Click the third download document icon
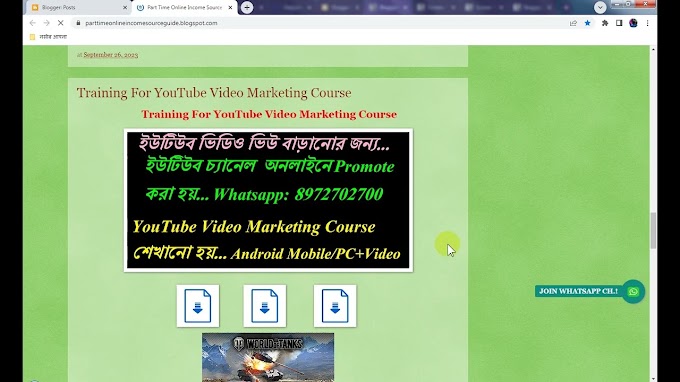The height and width of the screenshot is (382, 680). (335, 306)
